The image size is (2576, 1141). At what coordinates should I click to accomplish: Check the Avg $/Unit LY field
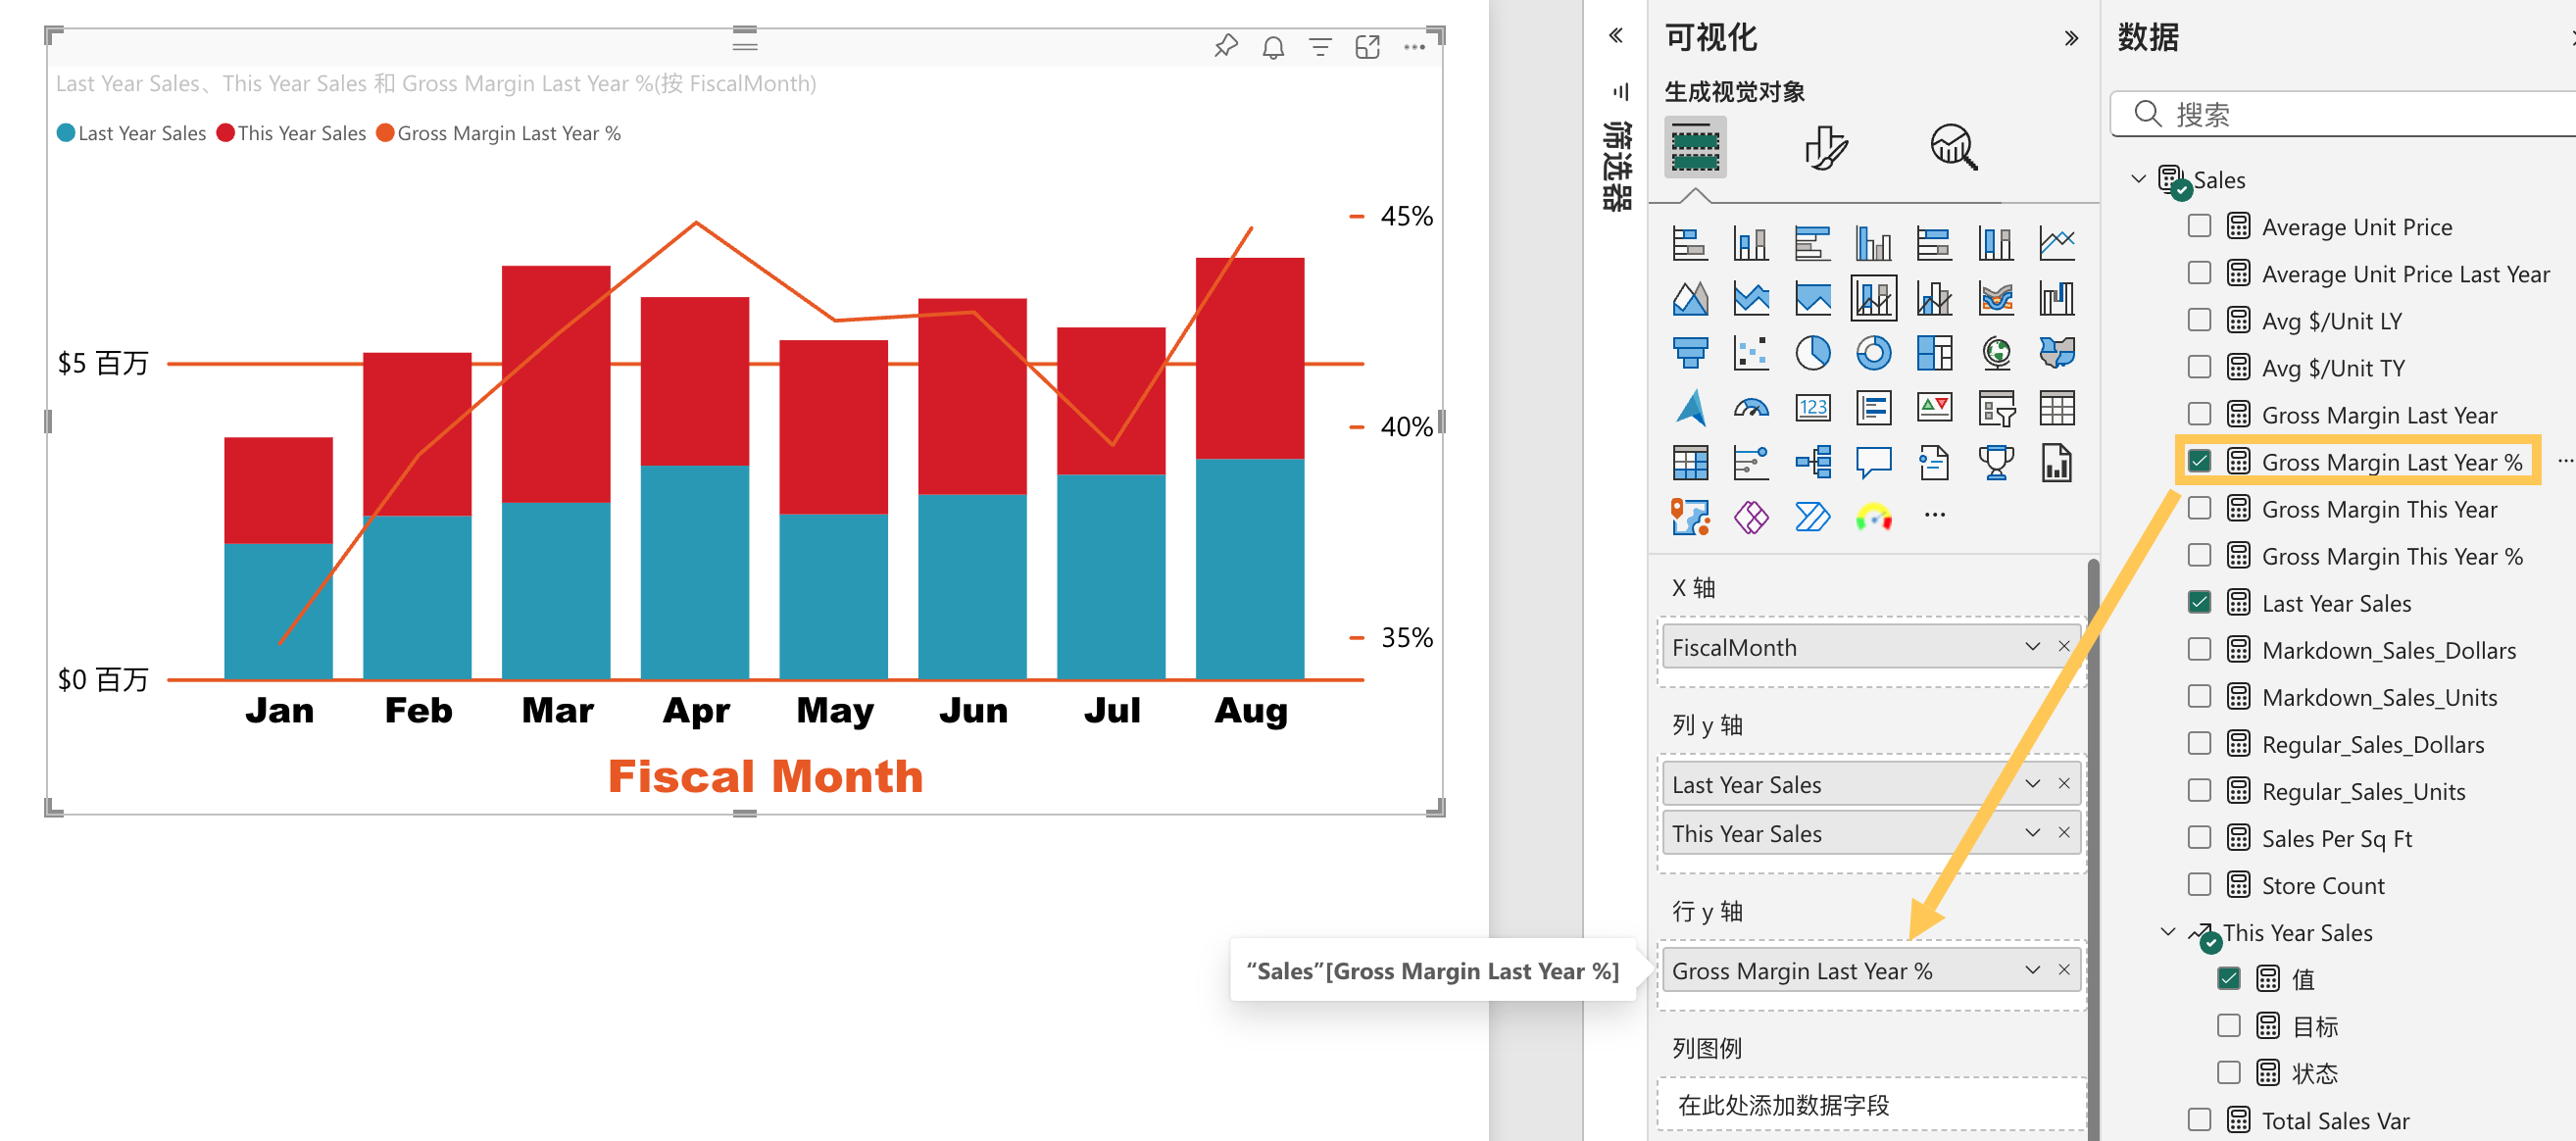click(2198, 320)
